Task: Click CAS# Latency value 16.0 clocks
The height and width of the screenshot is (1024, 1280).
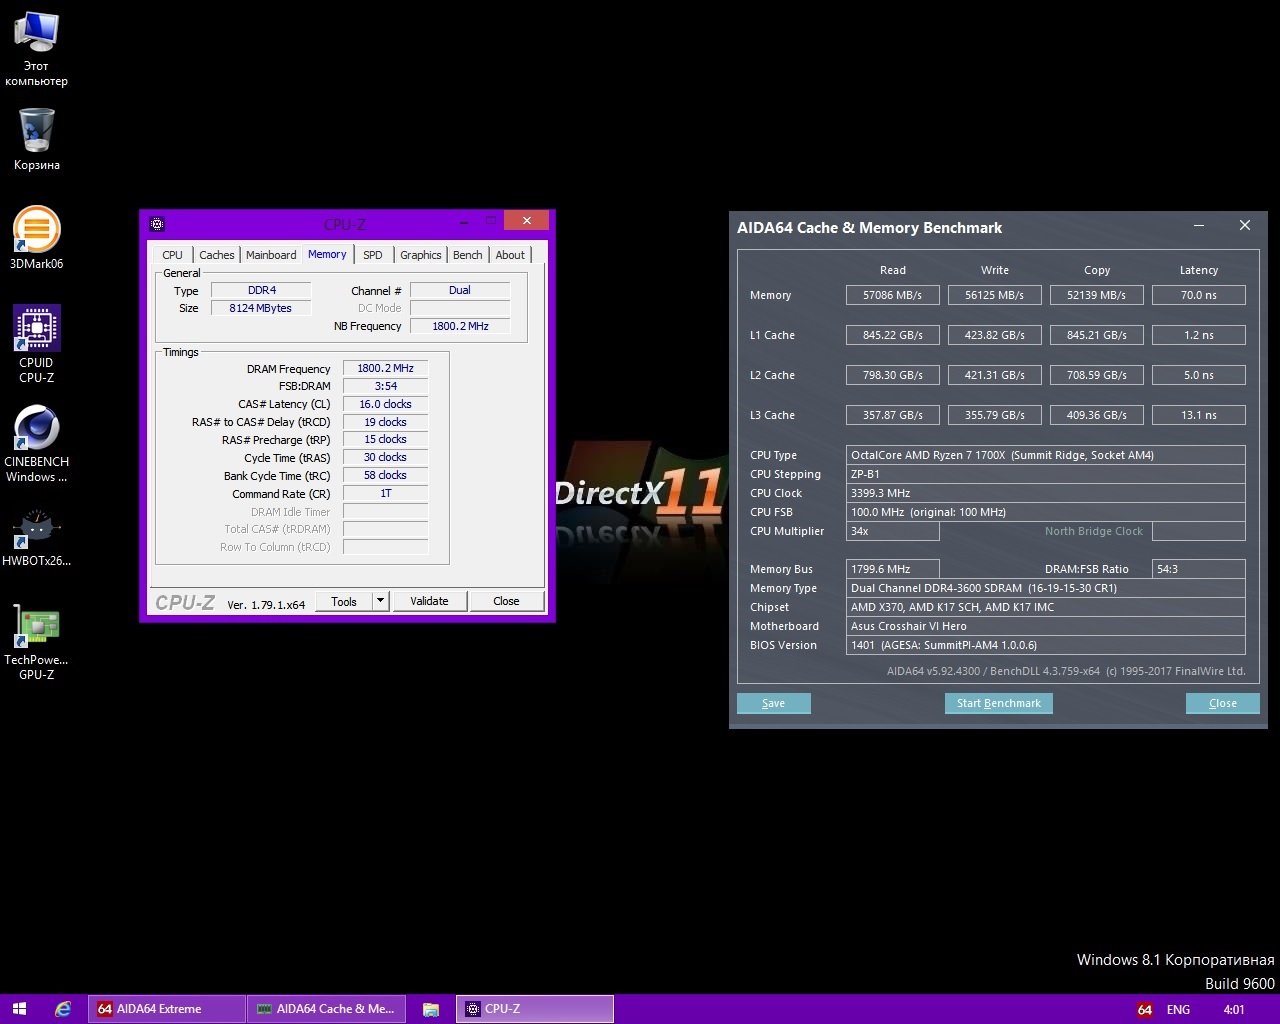Action: pyautogui.click(x=385, y=404)
